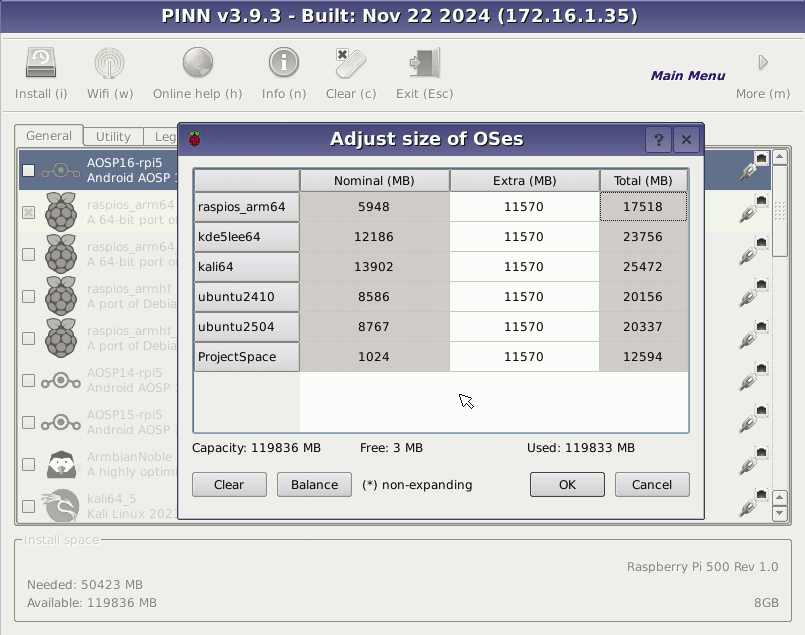Image resolution: width=805 pixels, height=635 pixels.
Task: Open the Wifi settings icon
Action: [x=110, y=64]
